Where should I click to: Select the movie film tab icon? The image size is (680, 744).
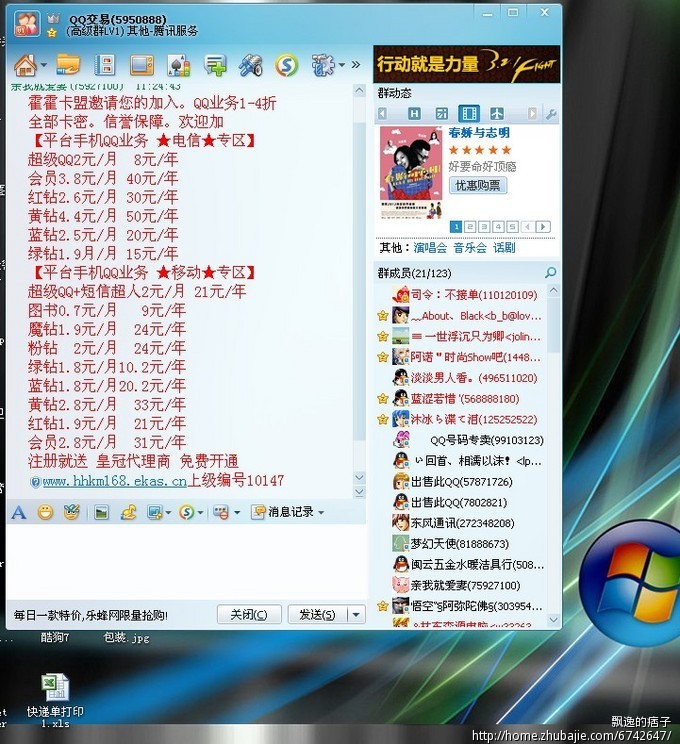click(x=468, y=114)
